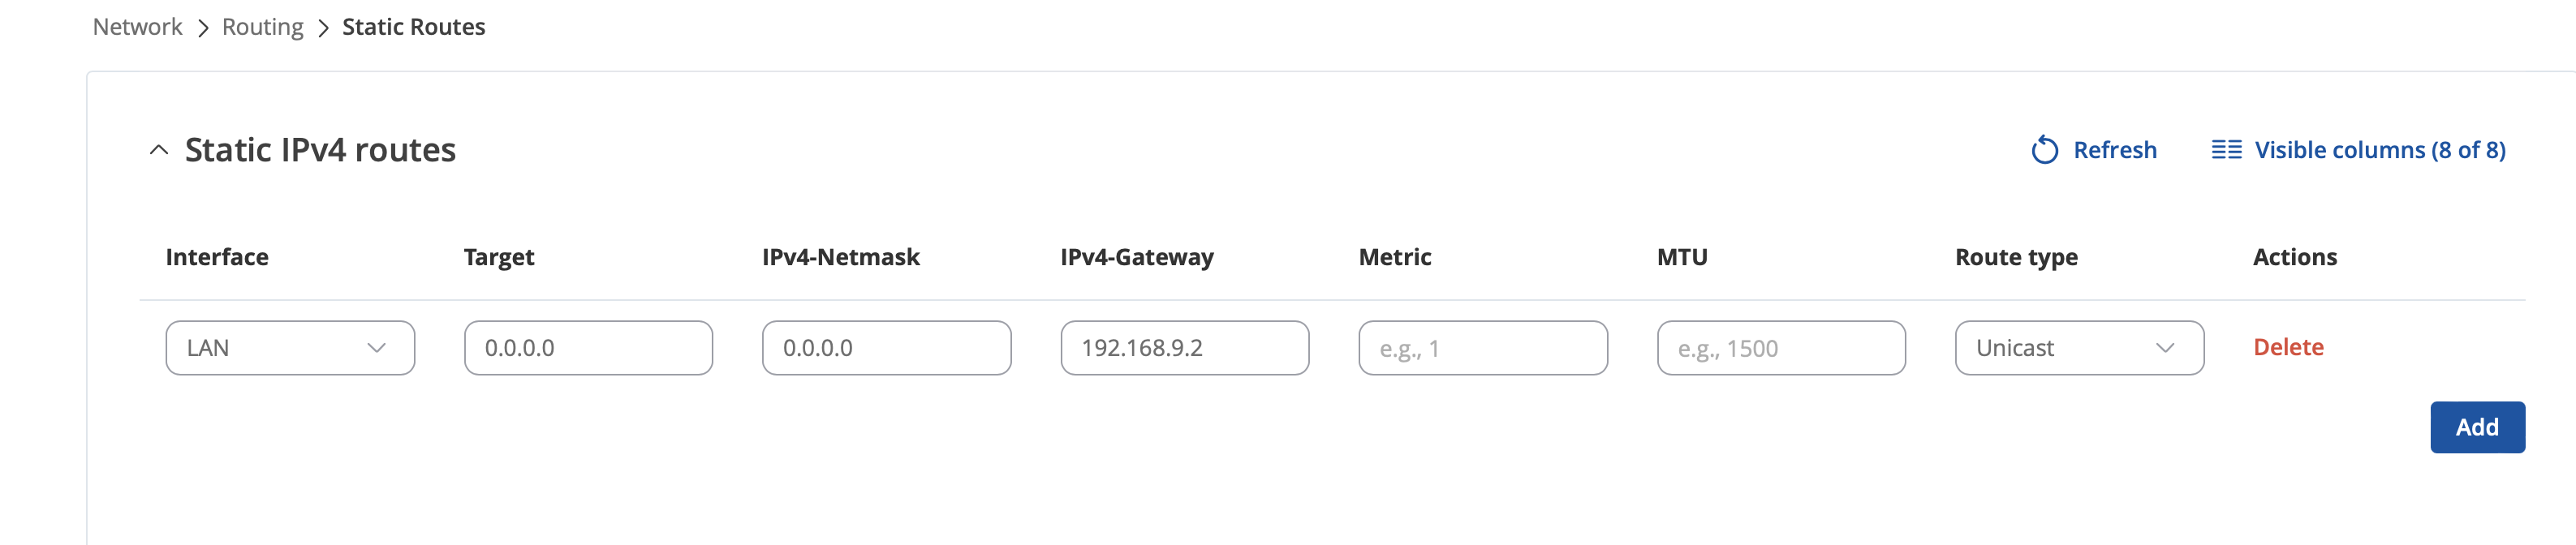Click the MTU input field

click(1781, 348)
